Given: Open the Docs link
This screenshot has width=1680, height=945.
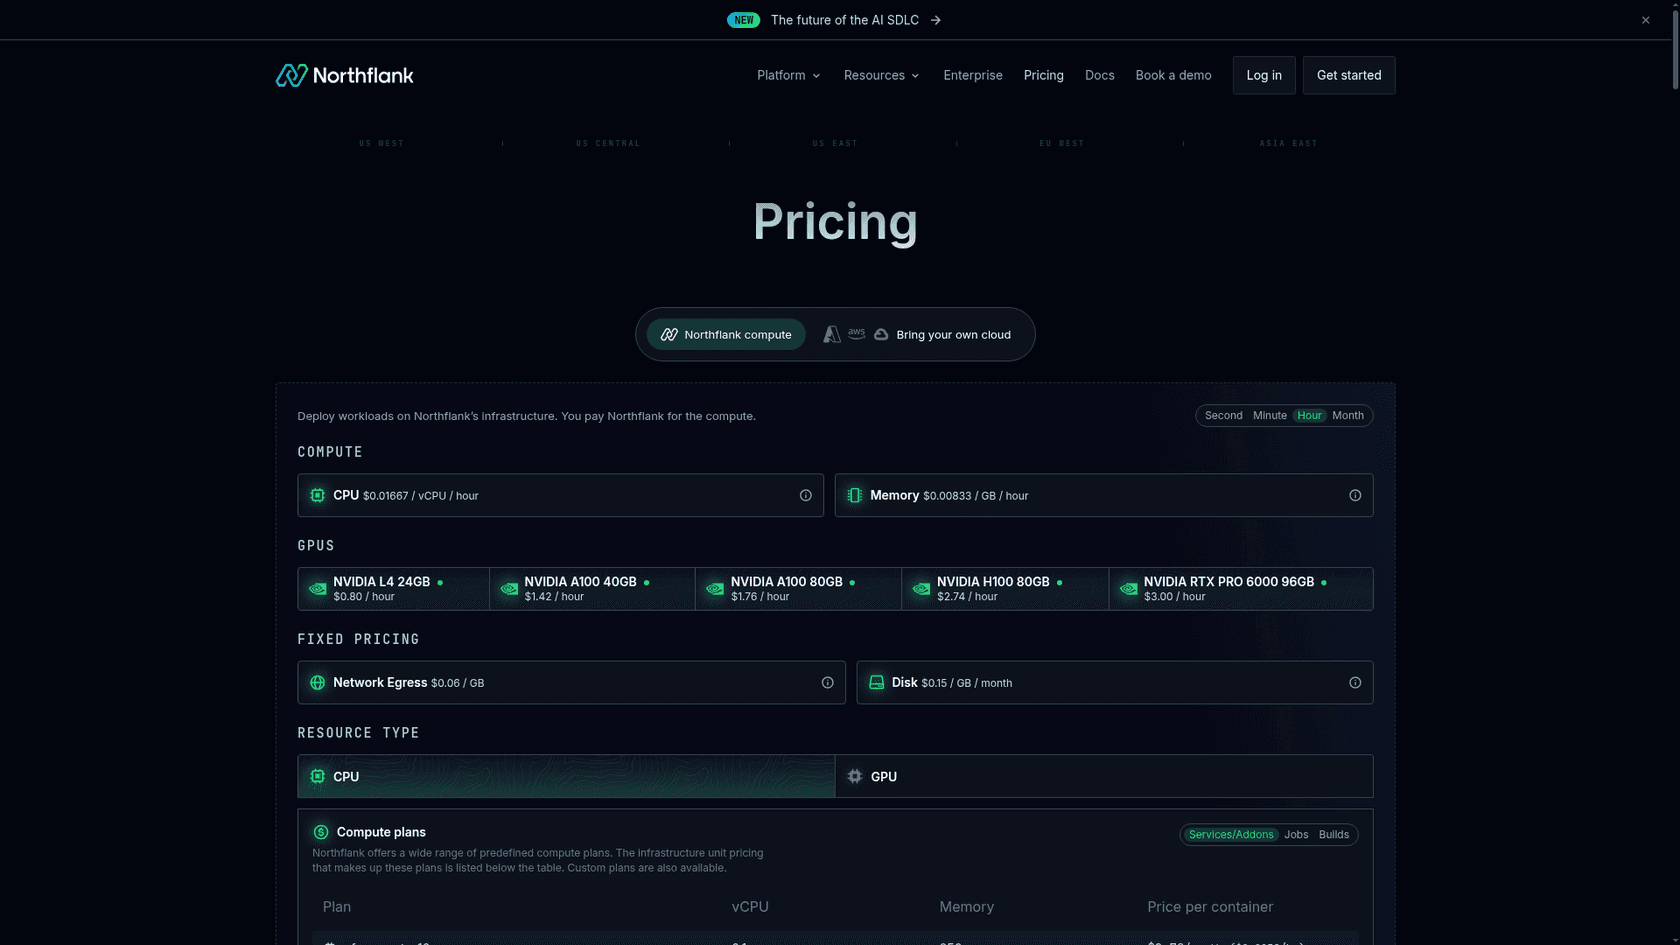Looking at the screenshot, I should pos(1100,75).
